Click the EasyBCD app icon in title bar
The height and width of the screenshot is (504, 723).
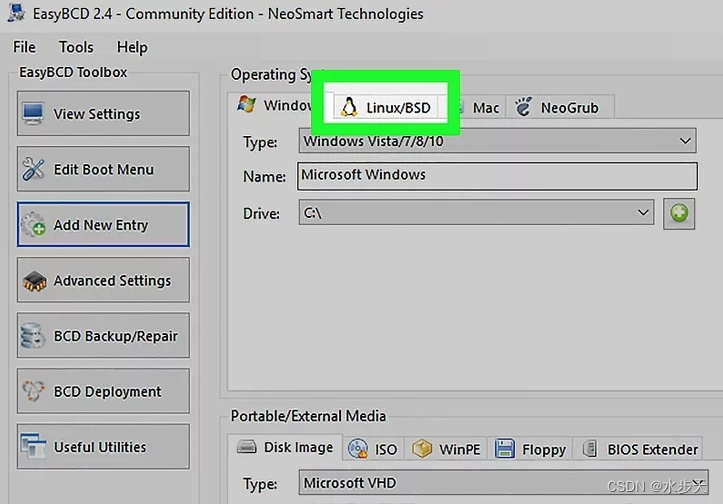17,12
